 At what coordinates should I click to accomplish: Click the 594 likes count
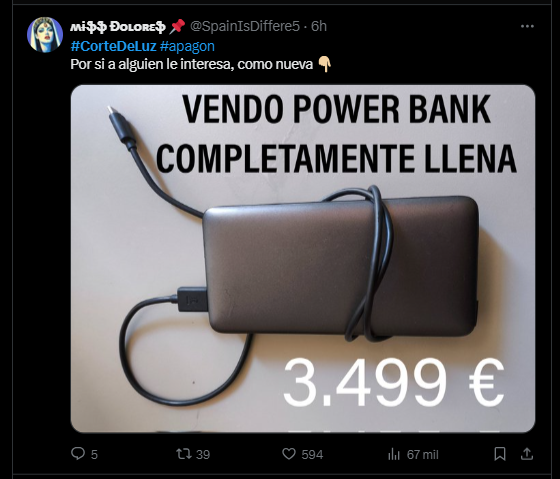(x=312, y=454)
